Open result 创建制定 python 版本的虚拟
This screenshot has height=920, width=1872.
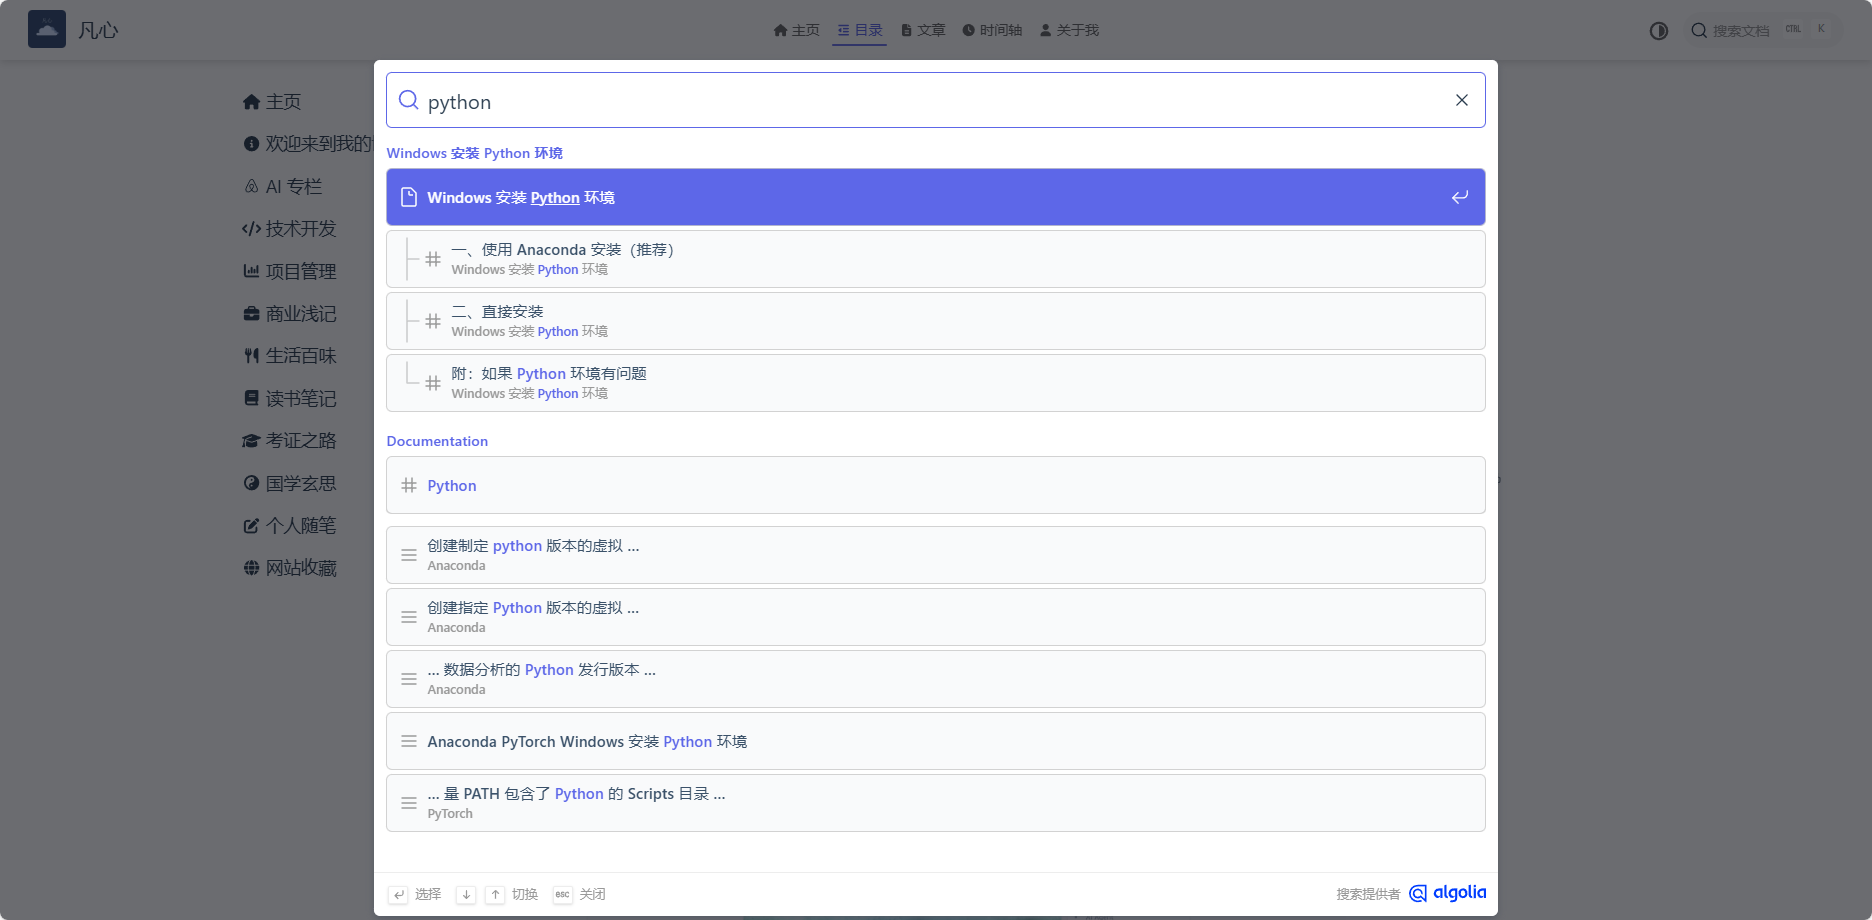pyautogui.click(x=936, y=555)
